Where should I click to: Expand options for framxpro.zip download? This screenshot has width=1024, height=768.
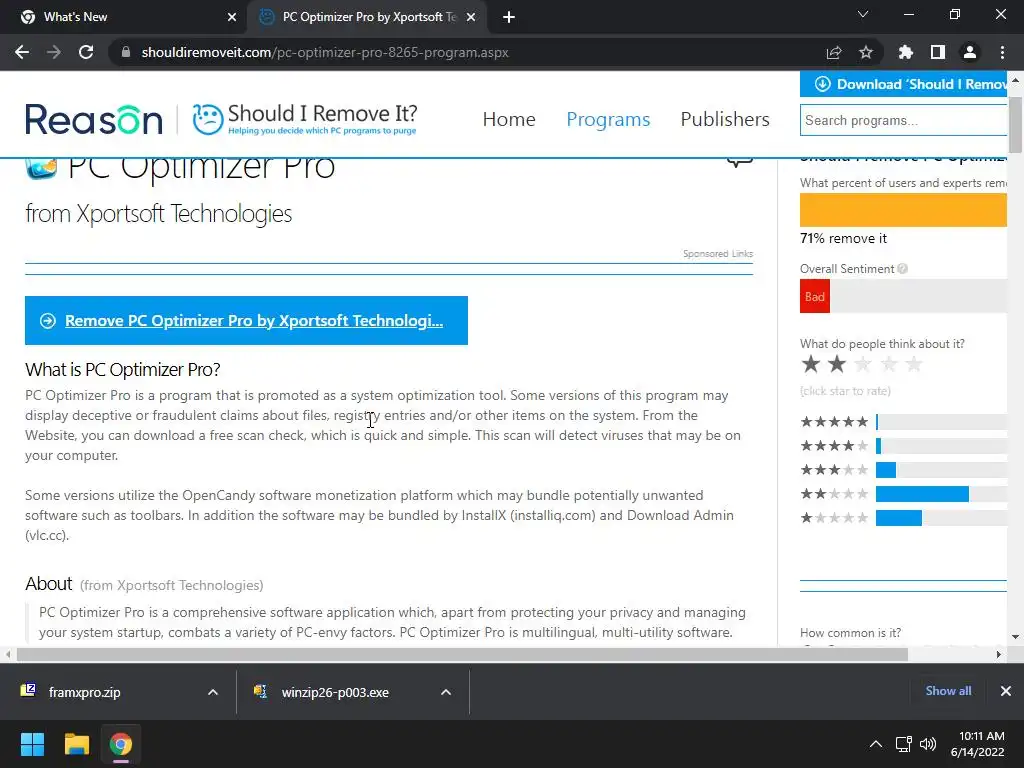pyautogui.click(x=213, y=692)
